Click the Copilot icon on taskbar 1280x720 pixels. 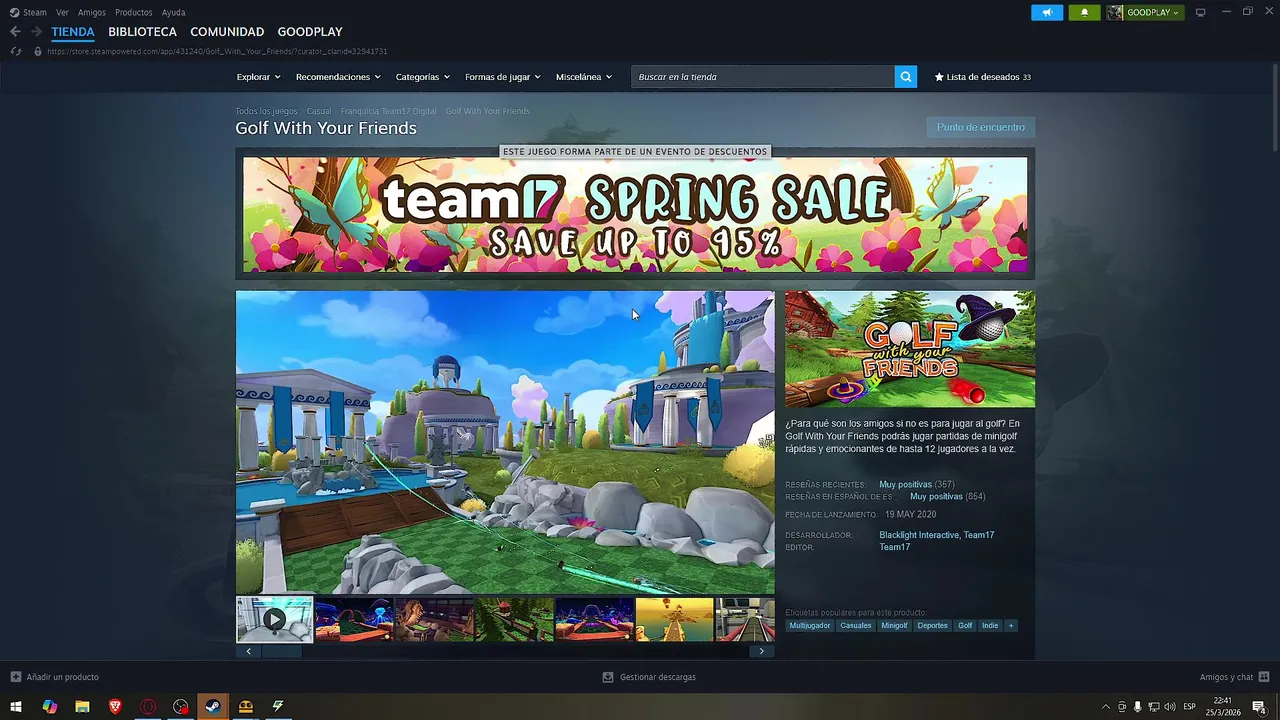tap(49, 707)
